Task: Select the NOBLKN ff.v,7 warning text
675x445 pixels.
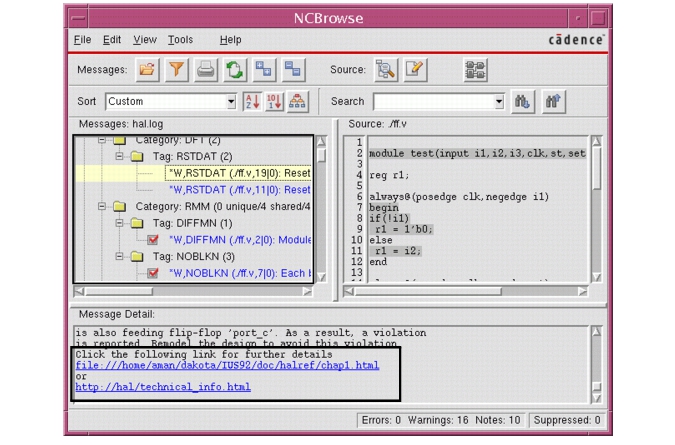Action: pyautogui.click(x=240, y=273)
